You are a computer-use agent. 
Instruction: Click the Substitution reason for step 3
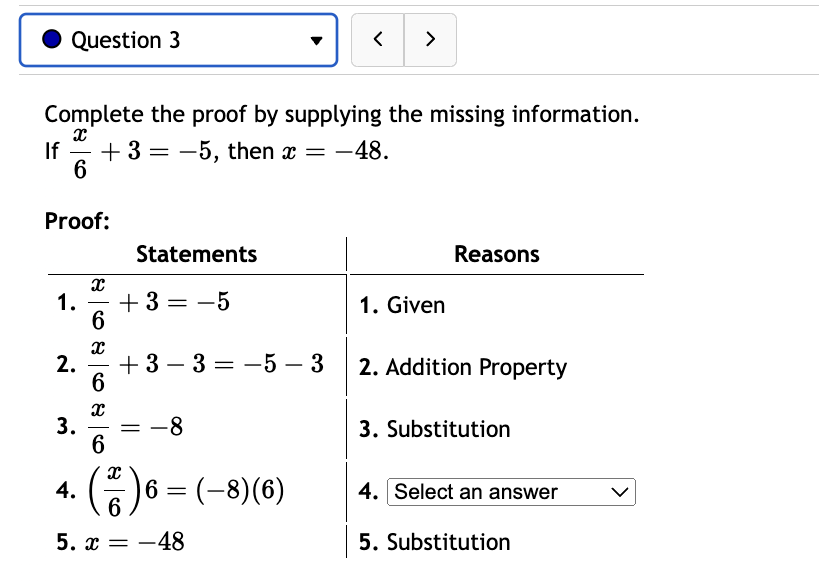point(437,429)
